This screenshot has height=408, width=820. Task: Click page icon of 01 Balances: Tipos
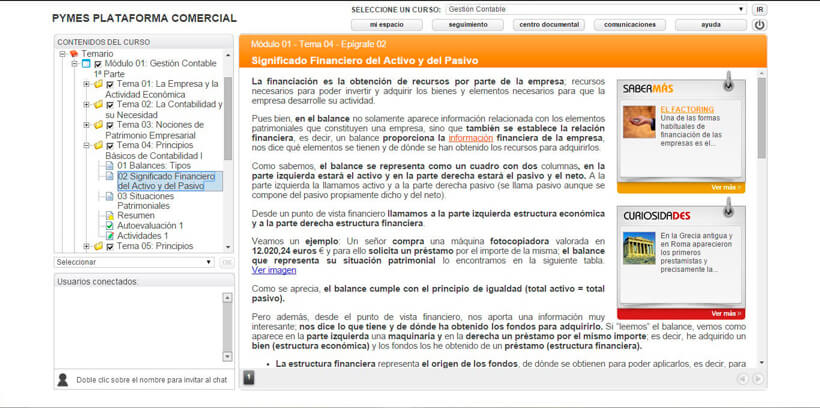click(109, 165)
